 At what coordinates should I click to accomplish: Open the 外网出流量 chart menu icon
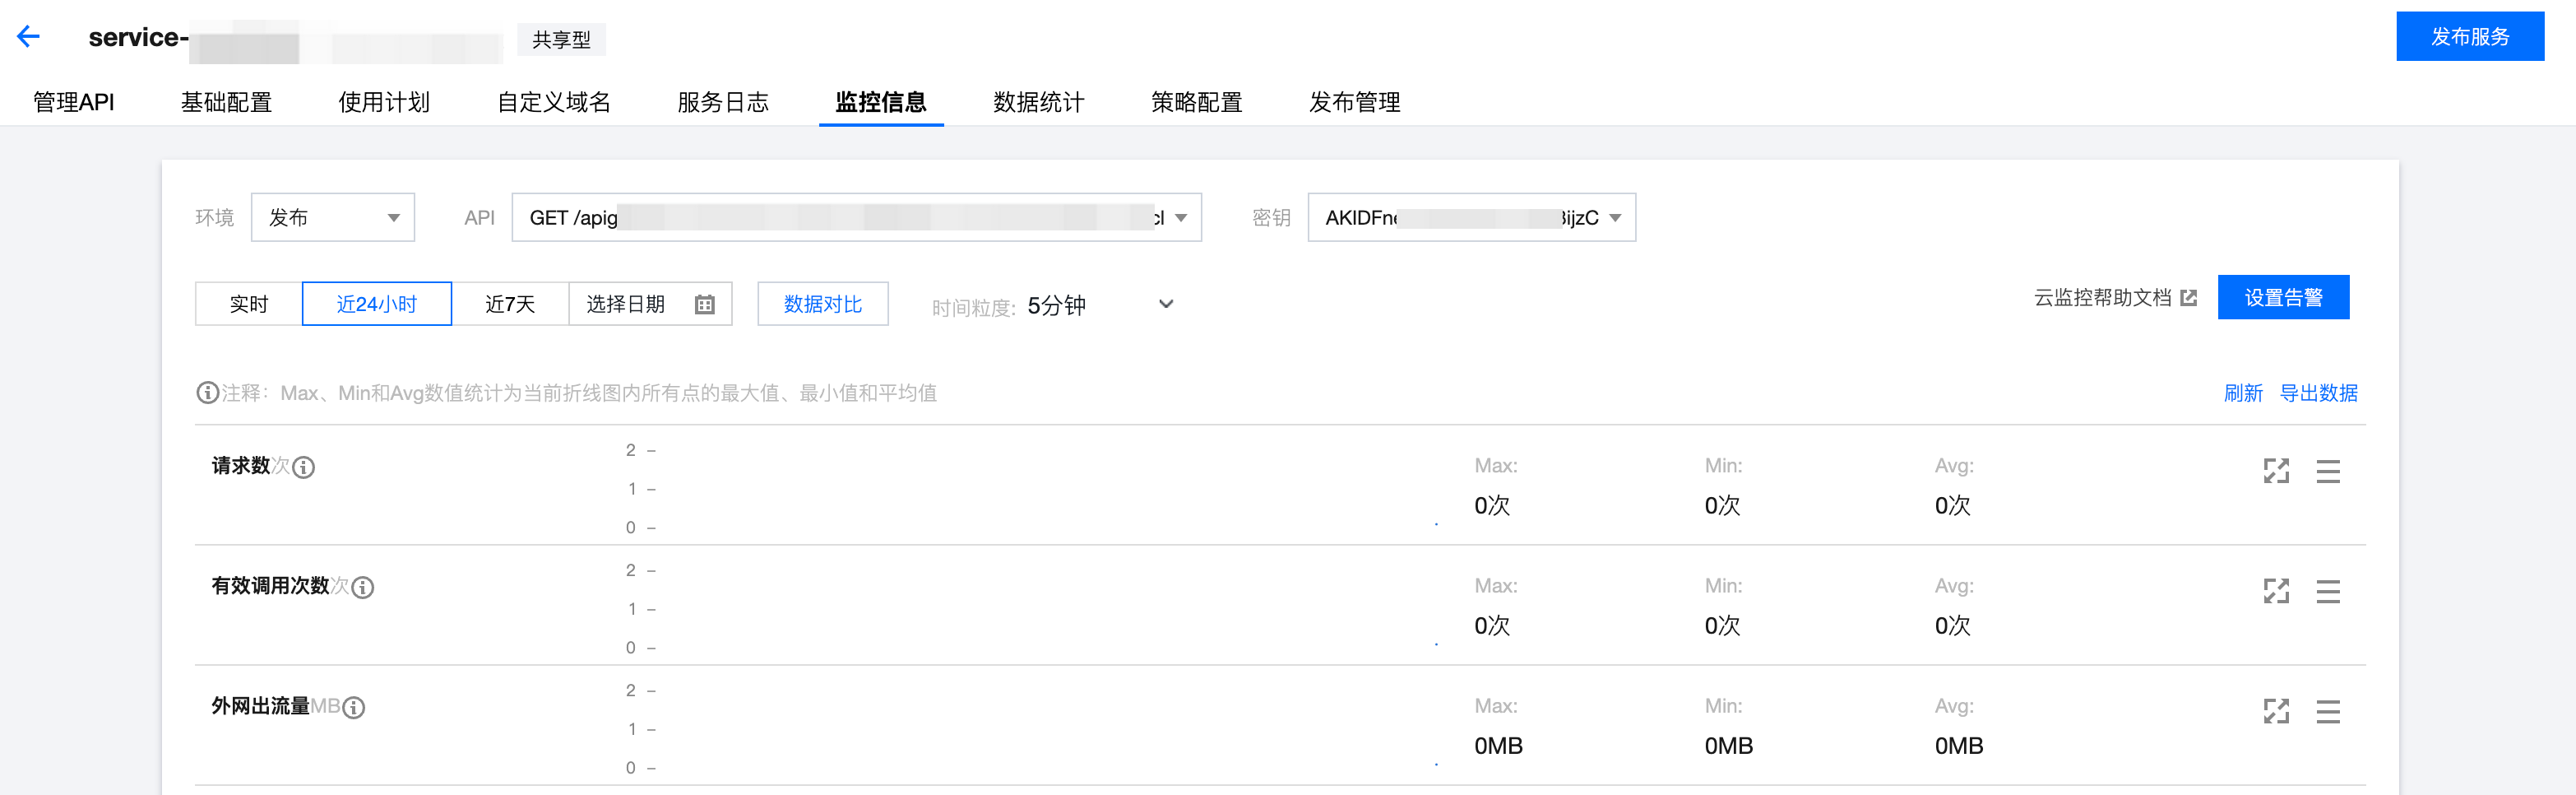2328,711
